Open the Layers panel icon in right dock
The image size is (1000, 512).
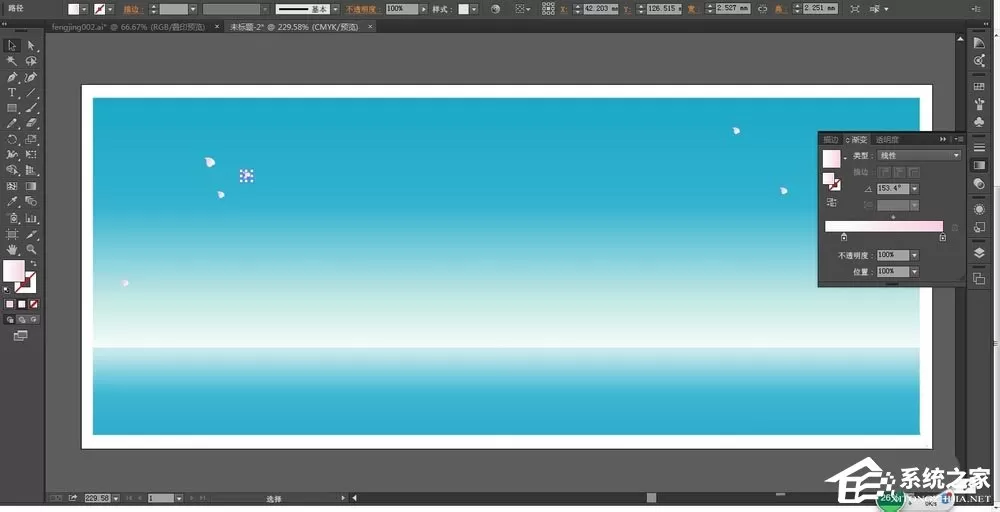979,253
